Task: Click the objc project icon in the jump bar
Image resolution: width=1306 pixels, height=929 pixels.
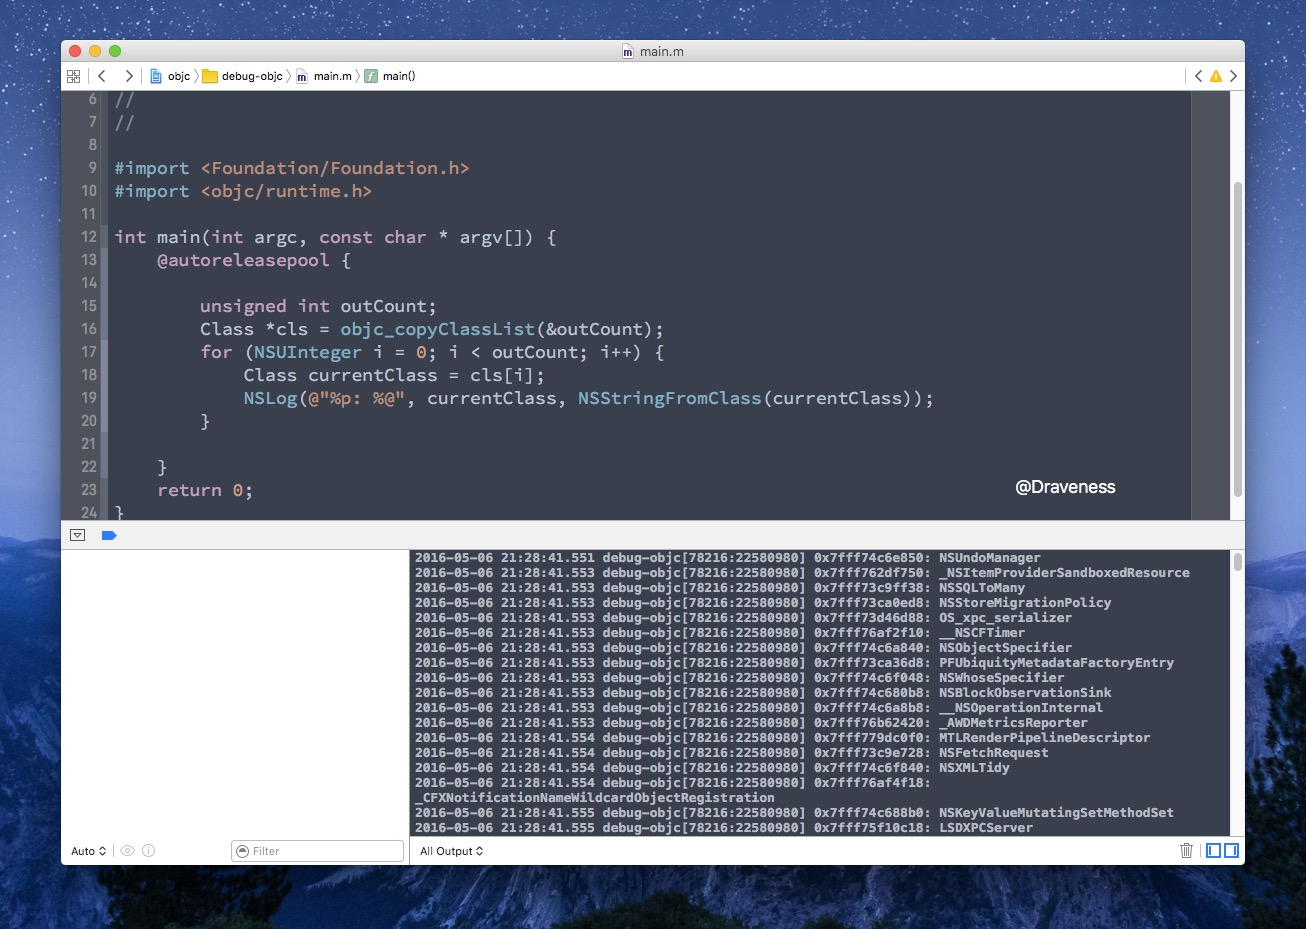Action: point(156,75)
